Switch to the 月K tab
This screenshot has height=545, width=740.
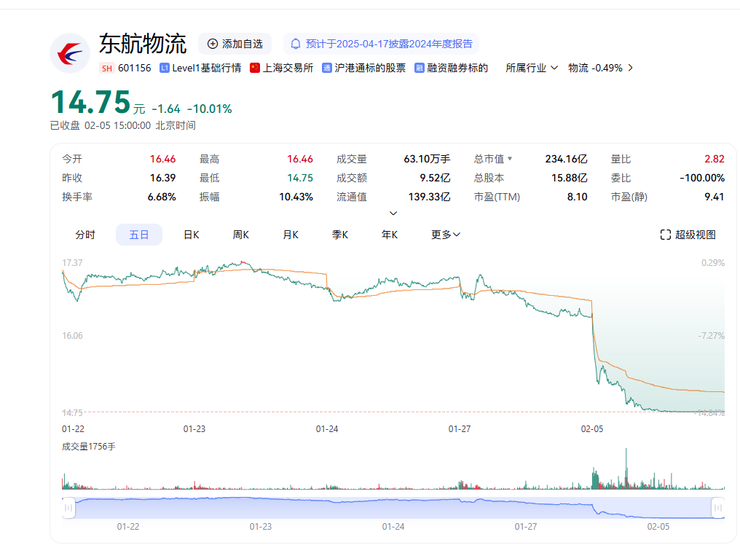pyautogui.click(x=290, y=235)
